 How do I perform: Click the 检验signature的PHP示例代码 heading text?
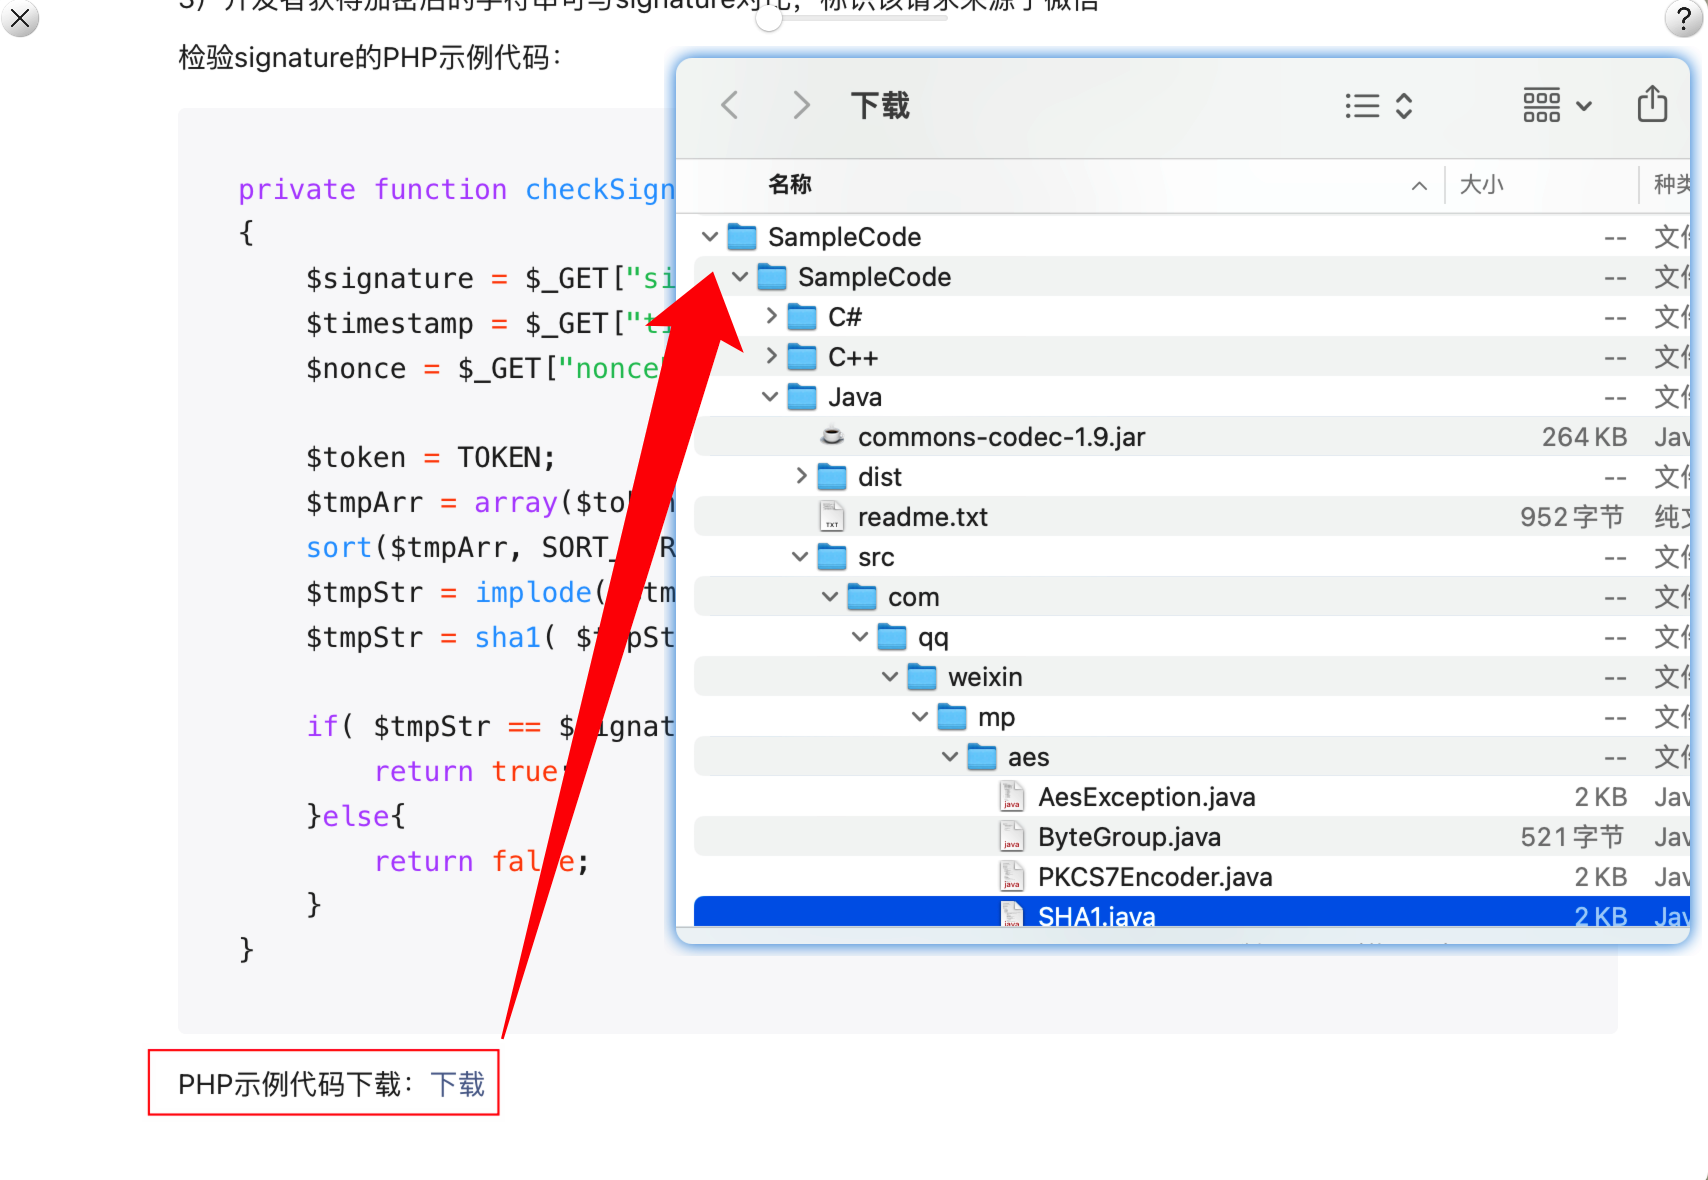tap(370, 57)
